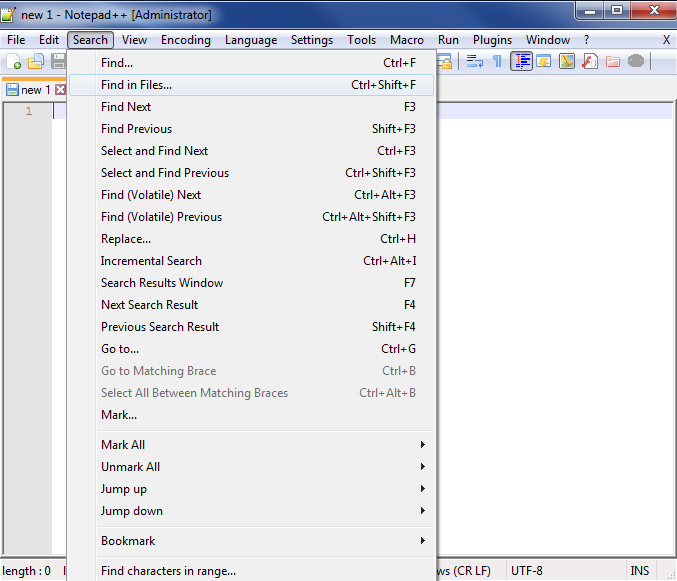
Task: Expand the Mark All submenu arrow
Action: [423, 445]
